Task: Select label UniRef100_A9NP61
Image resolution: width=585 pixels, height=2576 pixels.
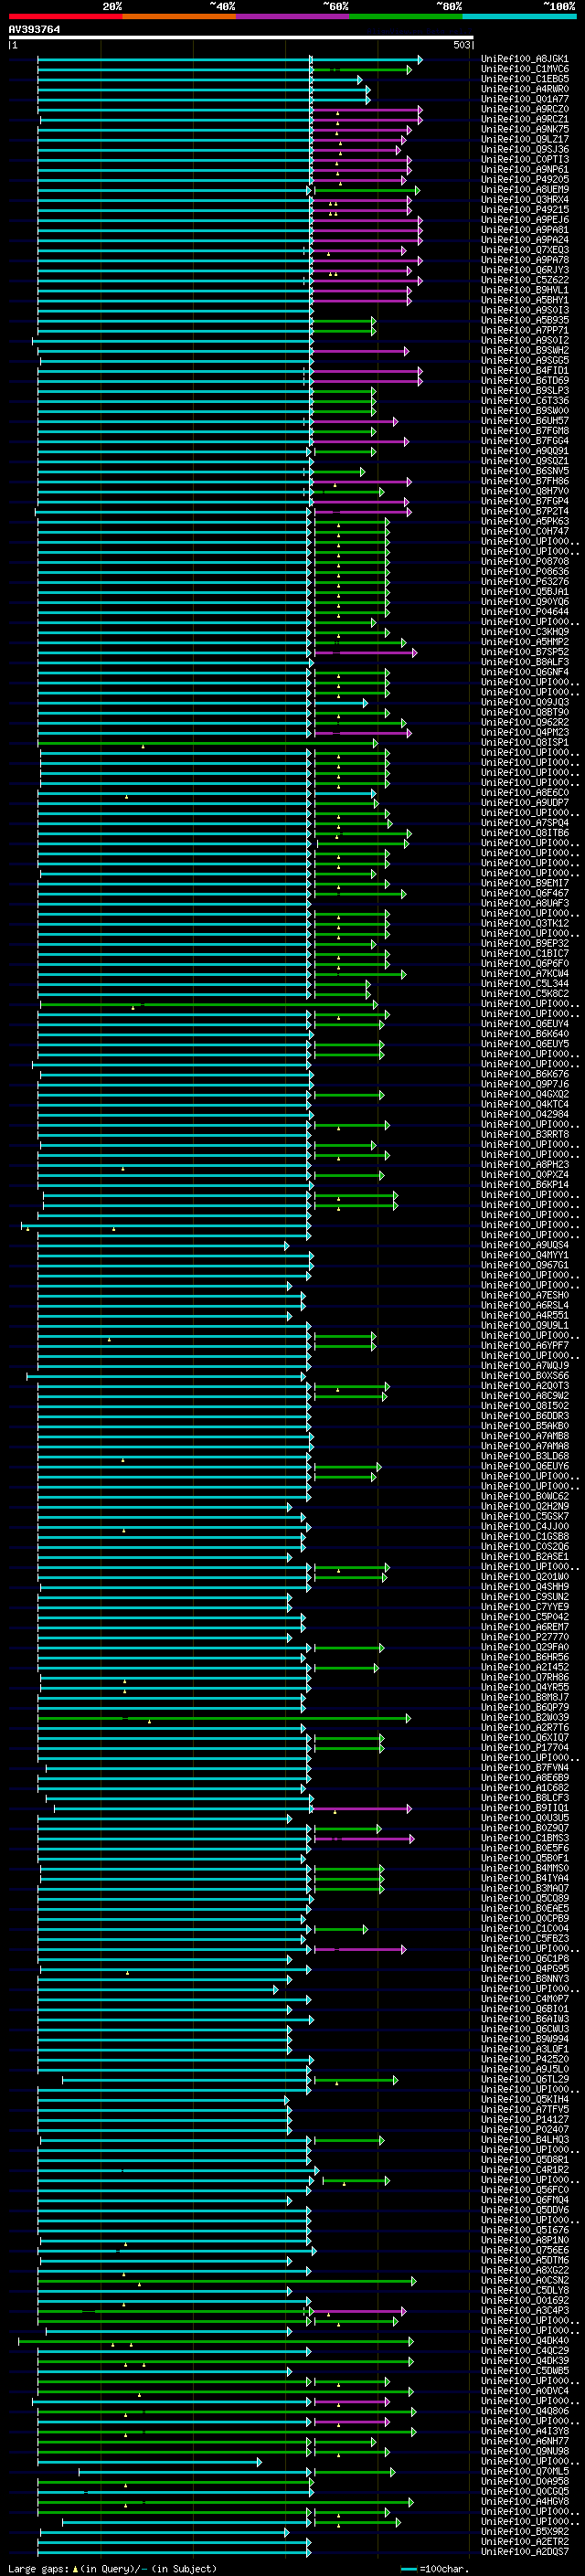Action: tap(525, 169)
